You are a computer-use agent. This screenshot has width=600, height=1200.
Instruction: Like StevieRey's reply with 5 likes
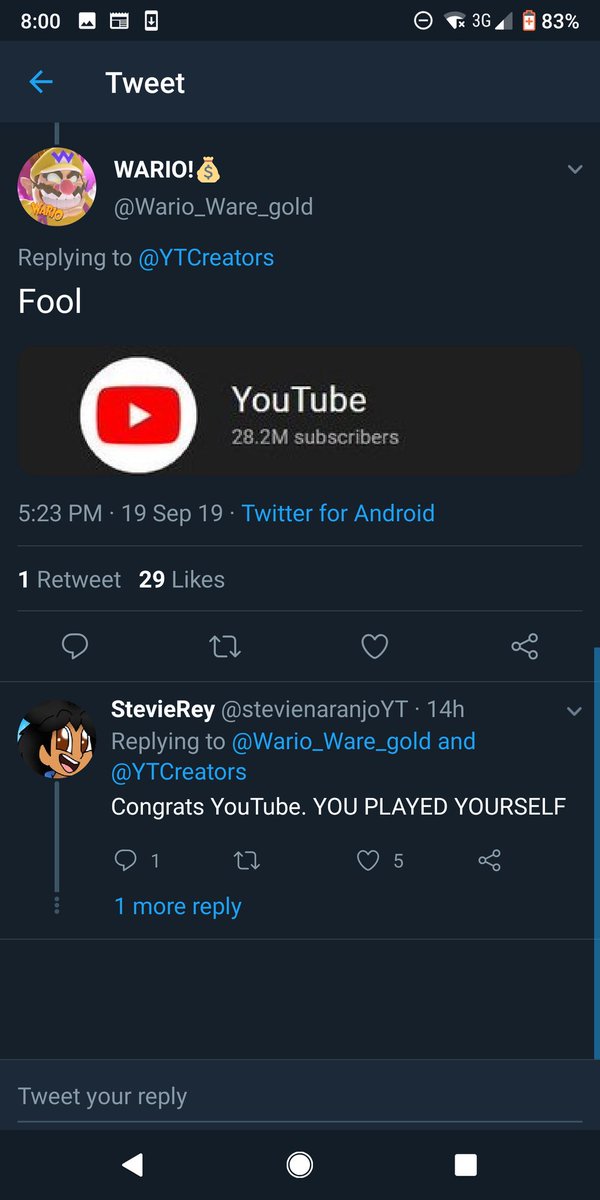[x=369, y=860]
